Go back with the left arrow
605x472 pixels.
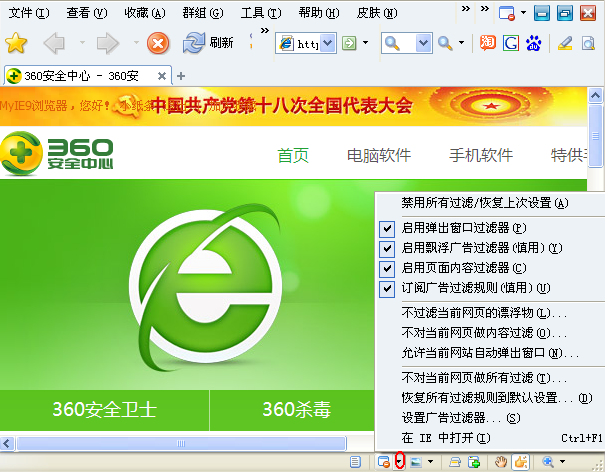pos(54,43)
